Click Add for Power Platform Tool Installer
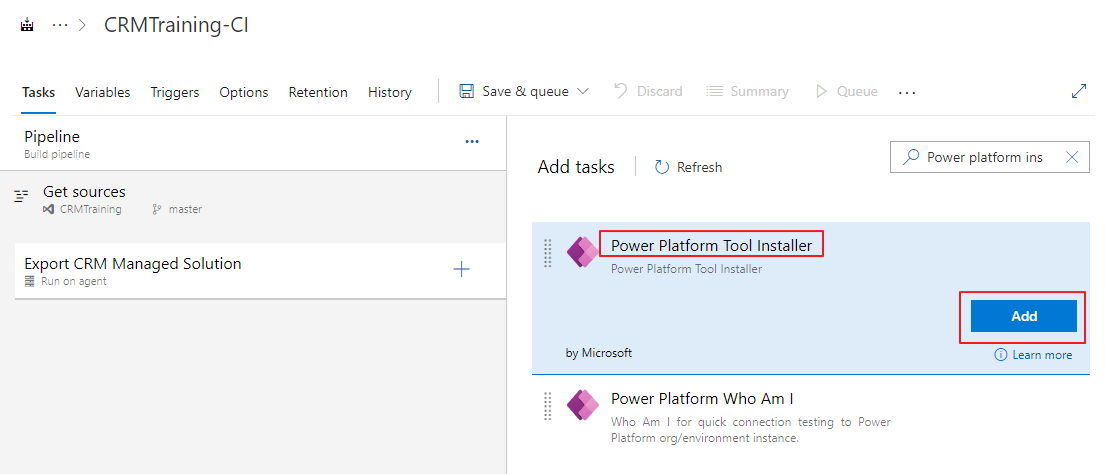Viewport: 1105px width, 474px height. [1023, 316]
